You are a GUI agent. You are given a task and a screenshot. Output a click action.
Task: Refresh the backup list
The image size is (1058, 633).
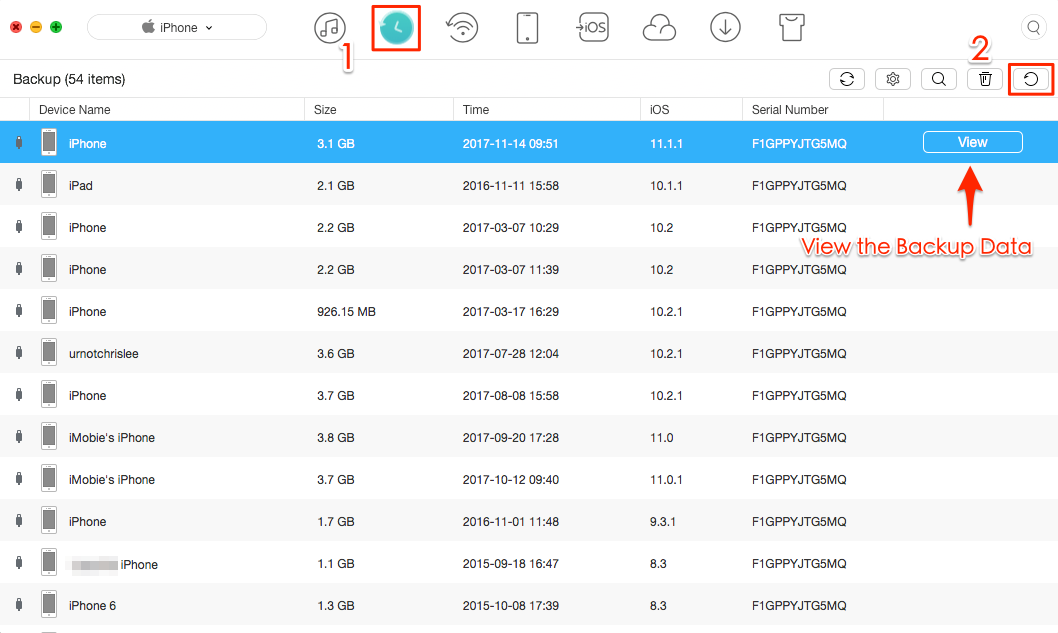[847, 79]
